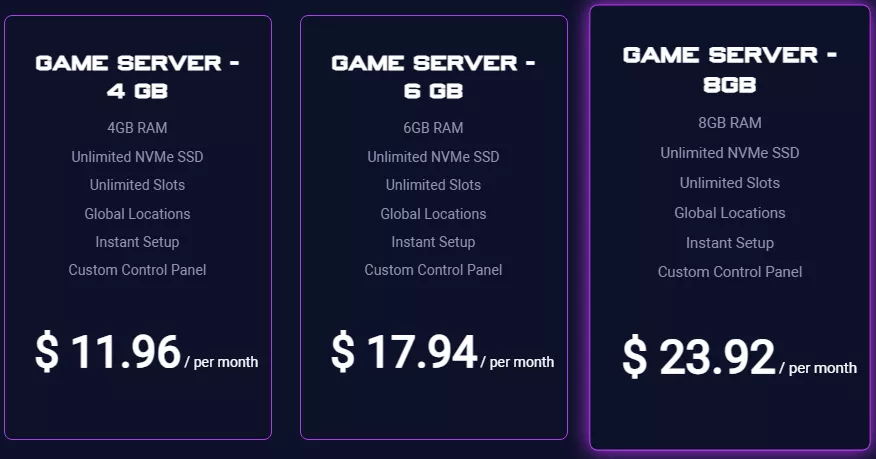
Task: Click "/ per month" beside the $ 23.92 price
Action: [x=818, y=368]
